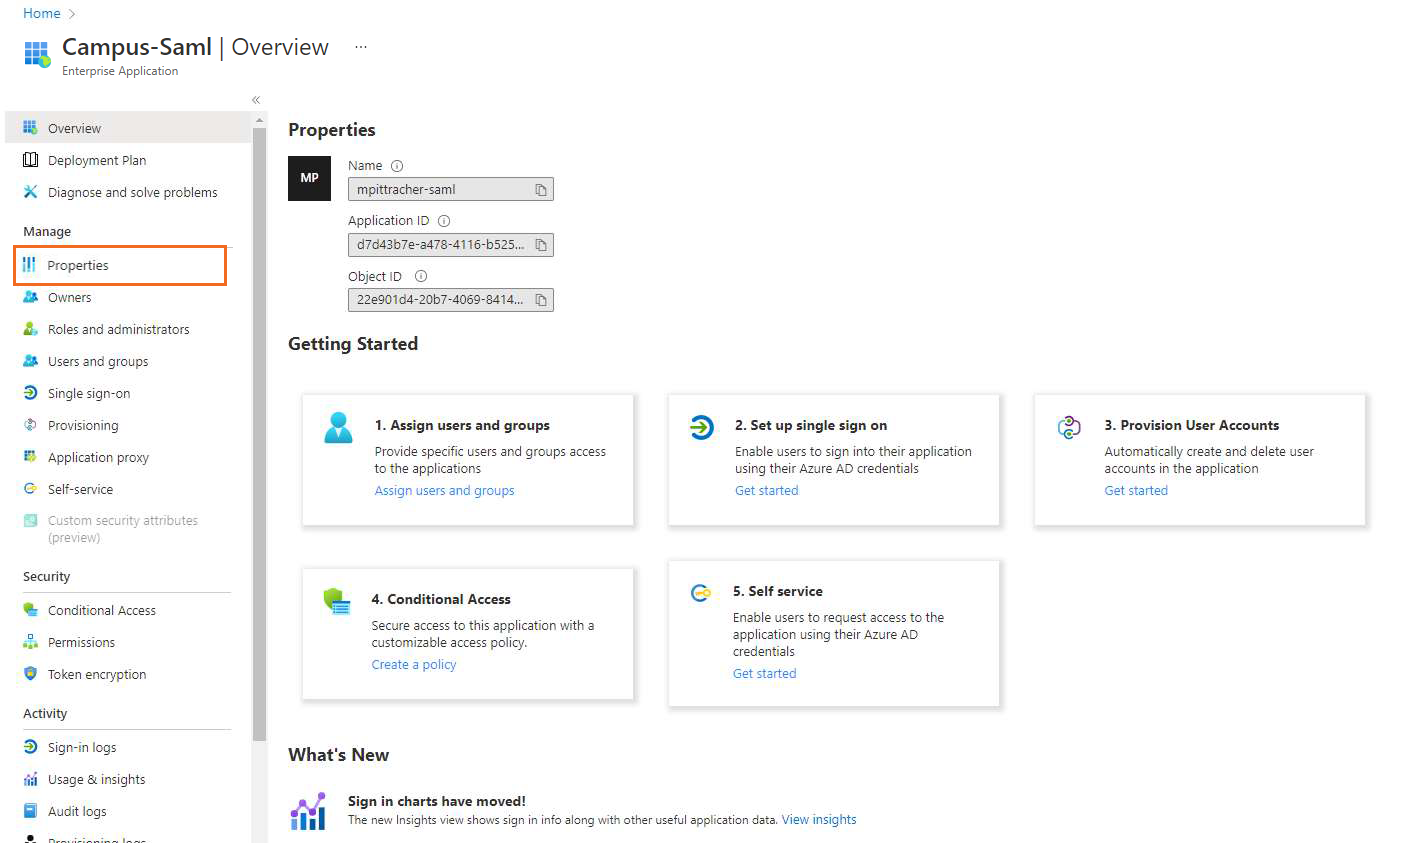The image size is (1409, 843).
Task: Open Audit logs
Action: 77,811
